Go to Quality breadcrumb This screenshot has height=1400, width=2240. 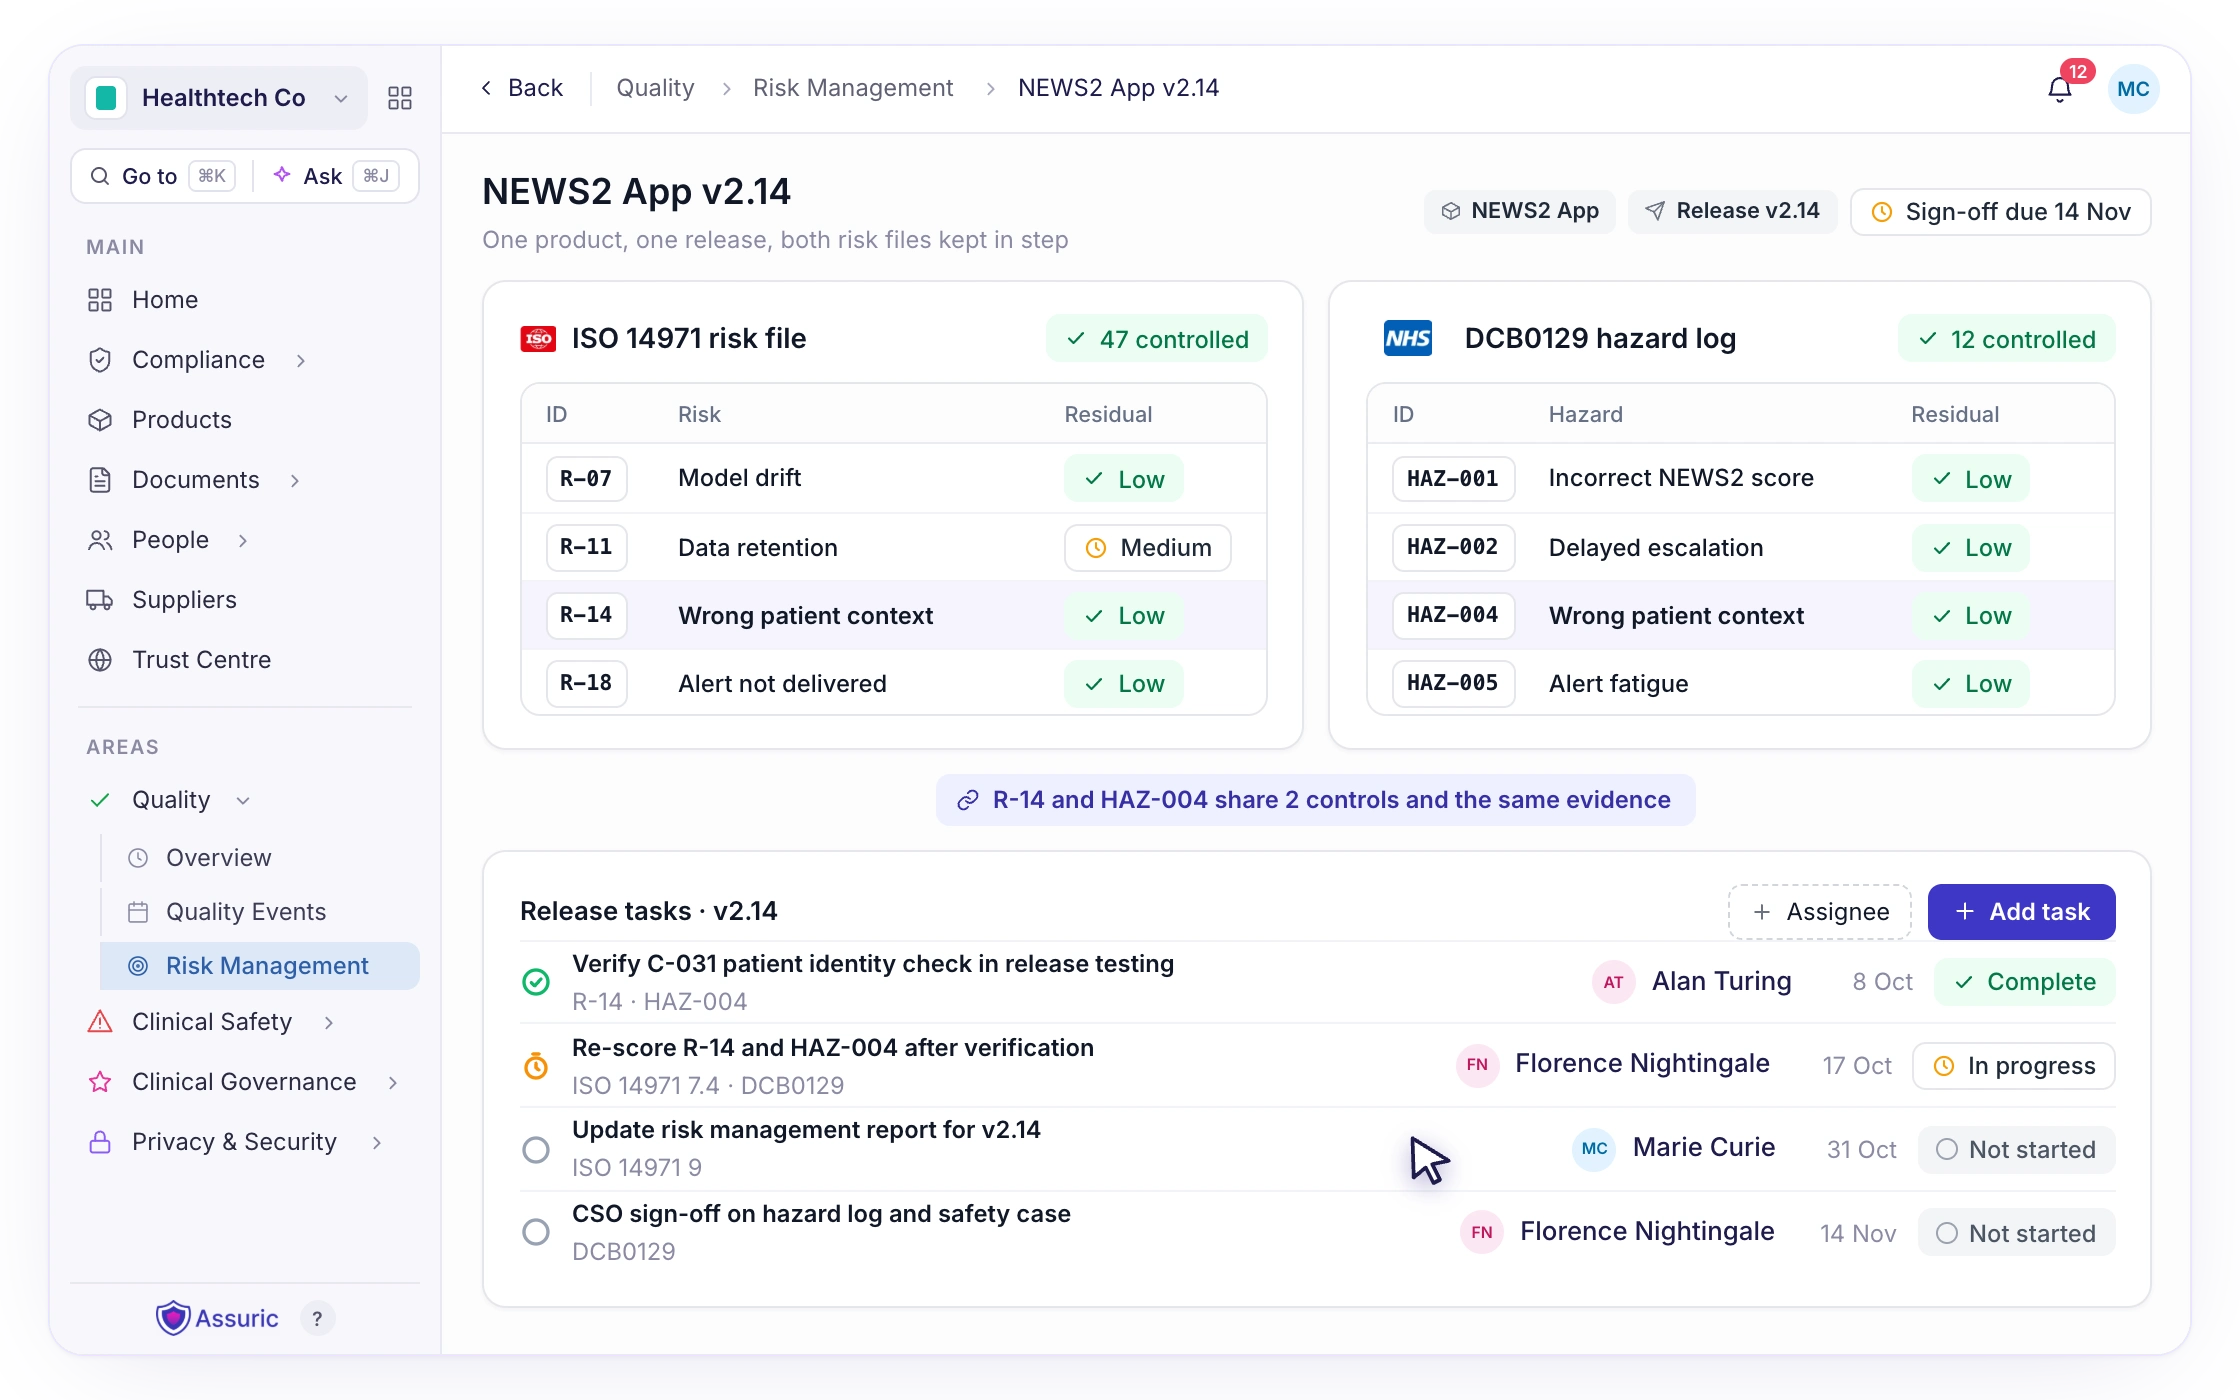pos(655,88)
